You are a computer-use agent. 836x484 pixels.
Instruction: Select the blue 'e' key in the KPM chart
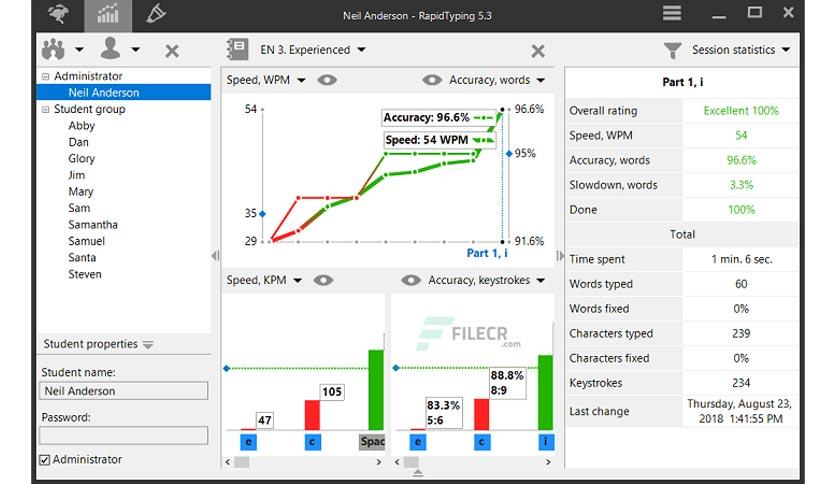coord(248,442)
